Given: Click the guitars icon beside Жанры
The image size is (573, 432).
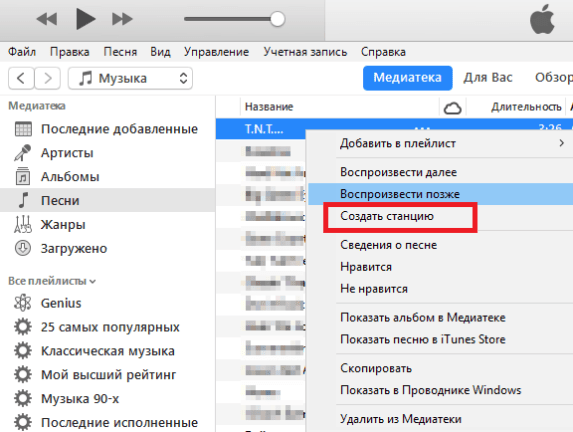Looking at the screenshot, I should pyautogui.click(x=23, y=224).
